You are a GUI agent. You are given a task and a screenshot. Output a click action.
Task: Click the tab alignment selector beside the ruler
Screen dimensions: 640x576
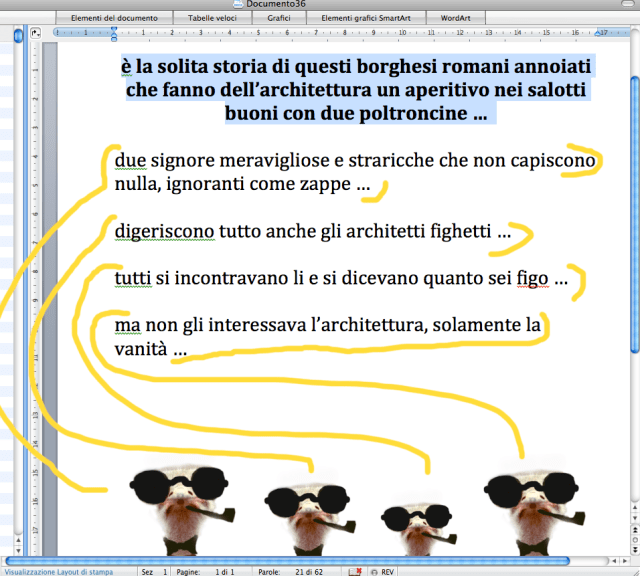(36, 33)
